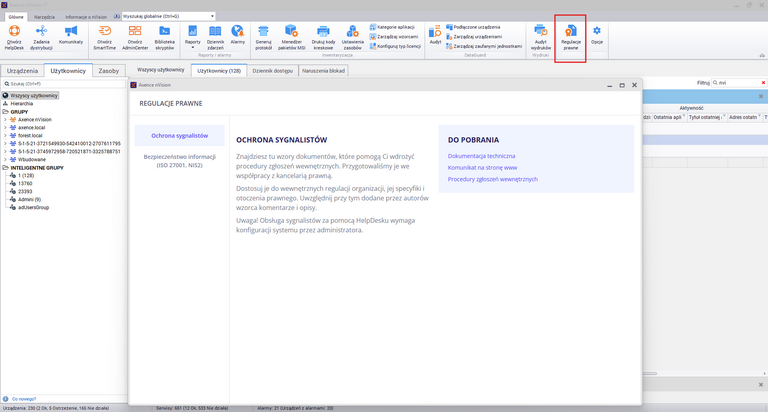
Task: Launch Otwórz SmartTime
Action: click(105, 37)
